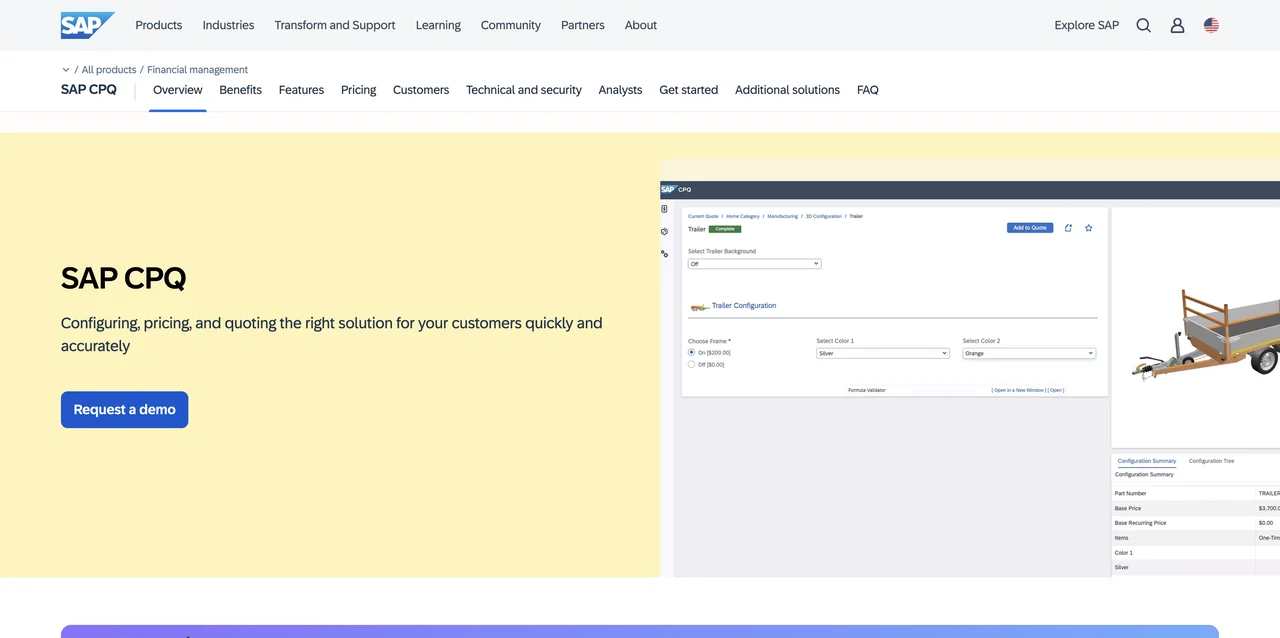This screenshot has height=638, width=1280.
Task: Expand the breadcrumb chevron before All products
Action: coord(66,70)
